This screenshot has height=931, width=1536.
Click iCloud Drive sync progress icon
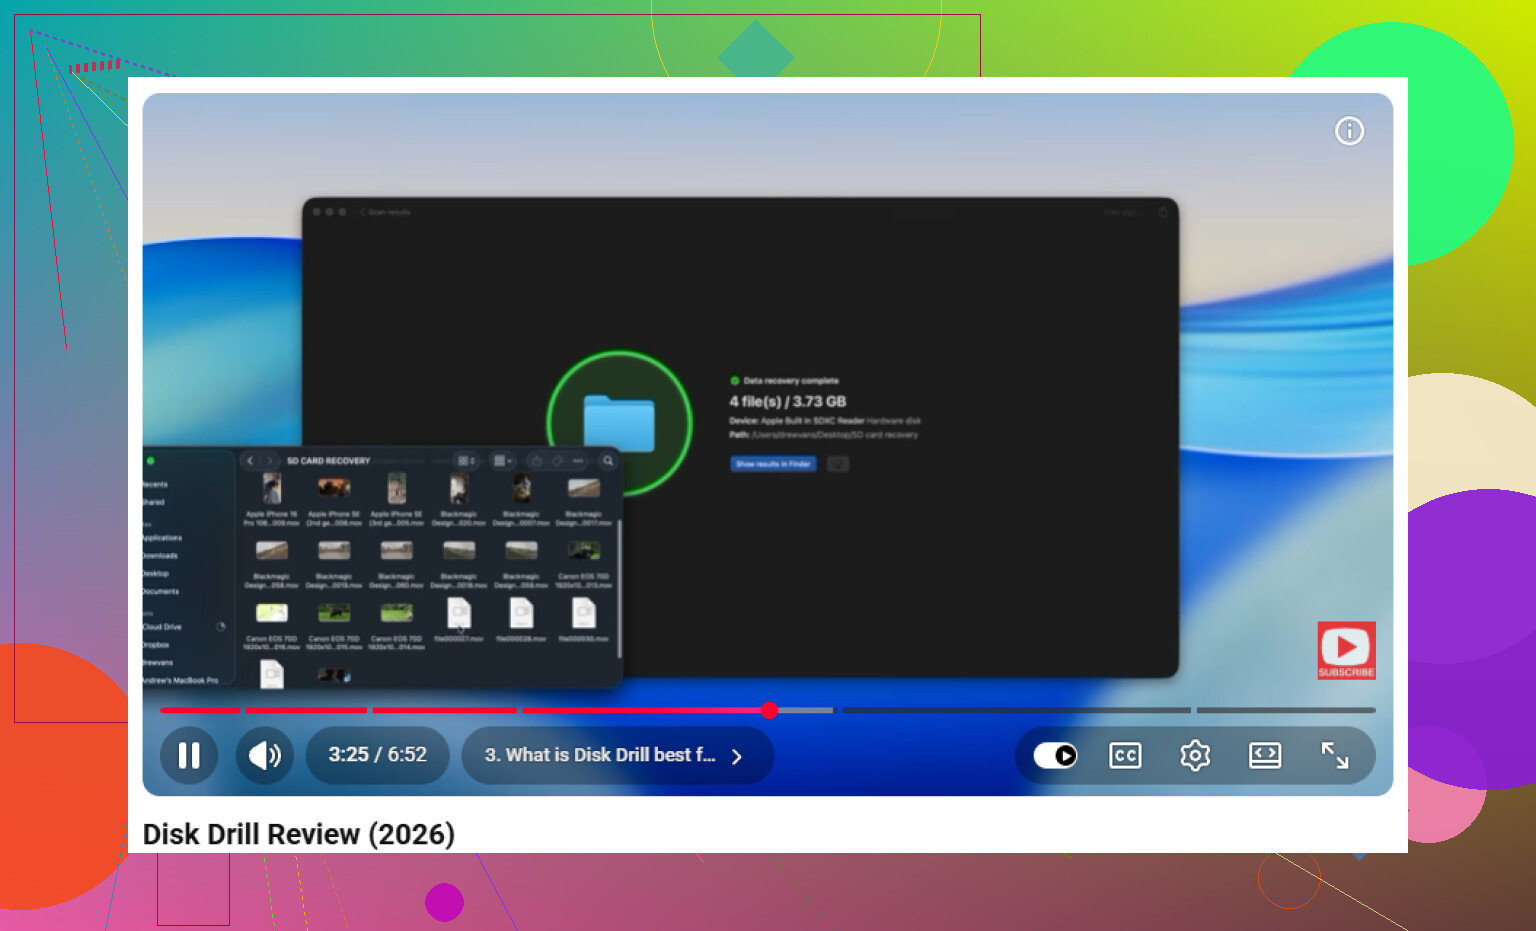tap(221, 627)
